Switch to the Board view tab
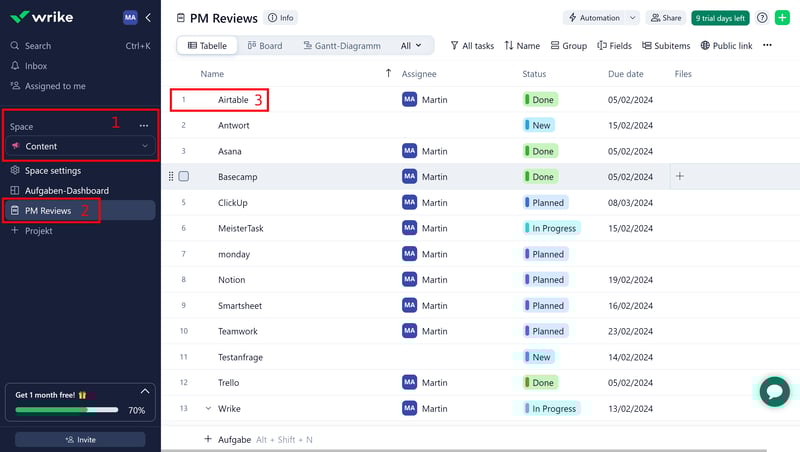Image resolution: width=800 pixels, height=452 pixels. [265, 45]
